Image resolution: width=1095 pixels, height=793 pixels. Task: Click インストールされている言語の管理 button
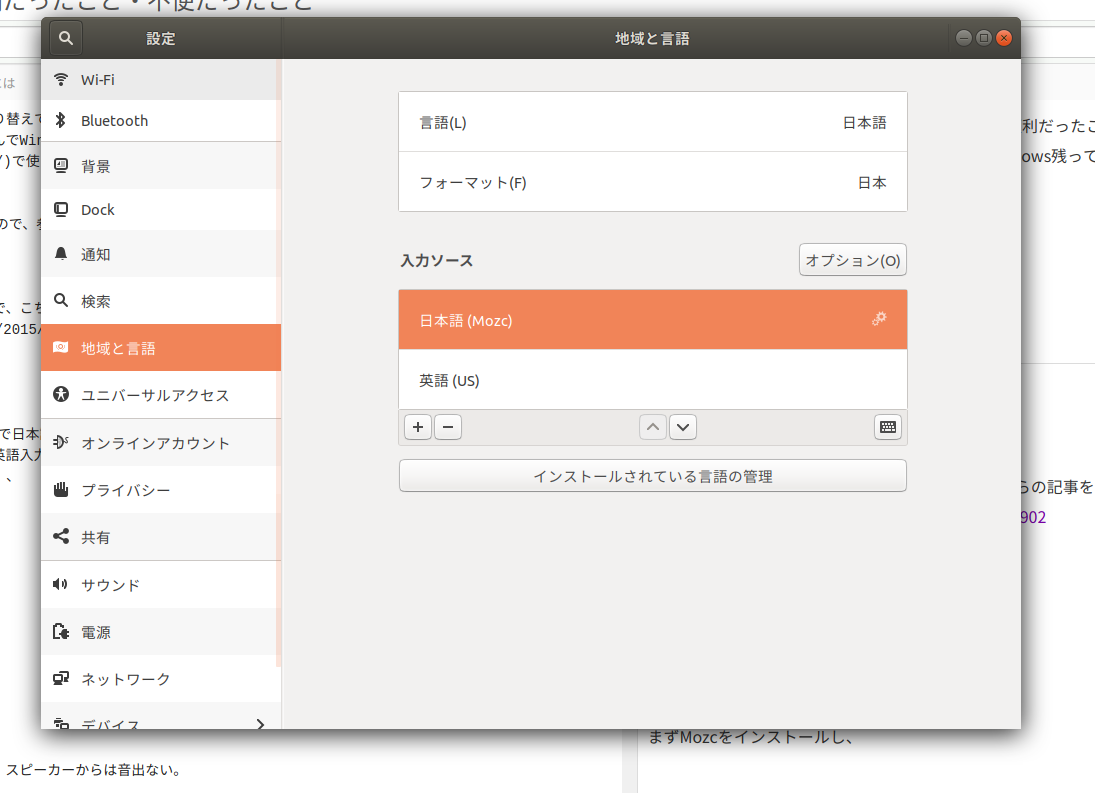click(652, 475)
